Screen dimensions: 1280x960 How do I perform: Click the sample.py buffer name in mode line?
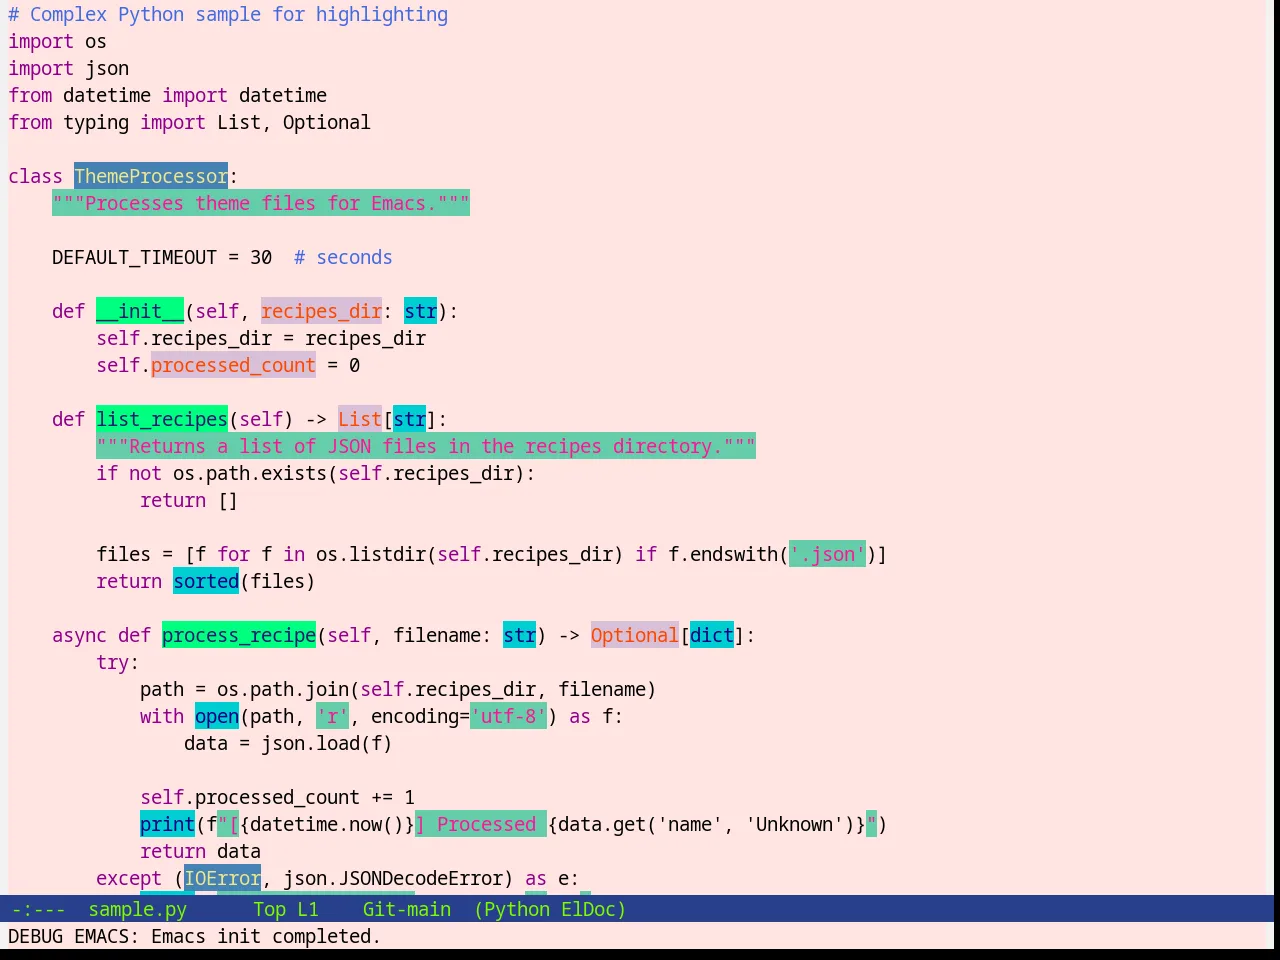coord(137,909)
